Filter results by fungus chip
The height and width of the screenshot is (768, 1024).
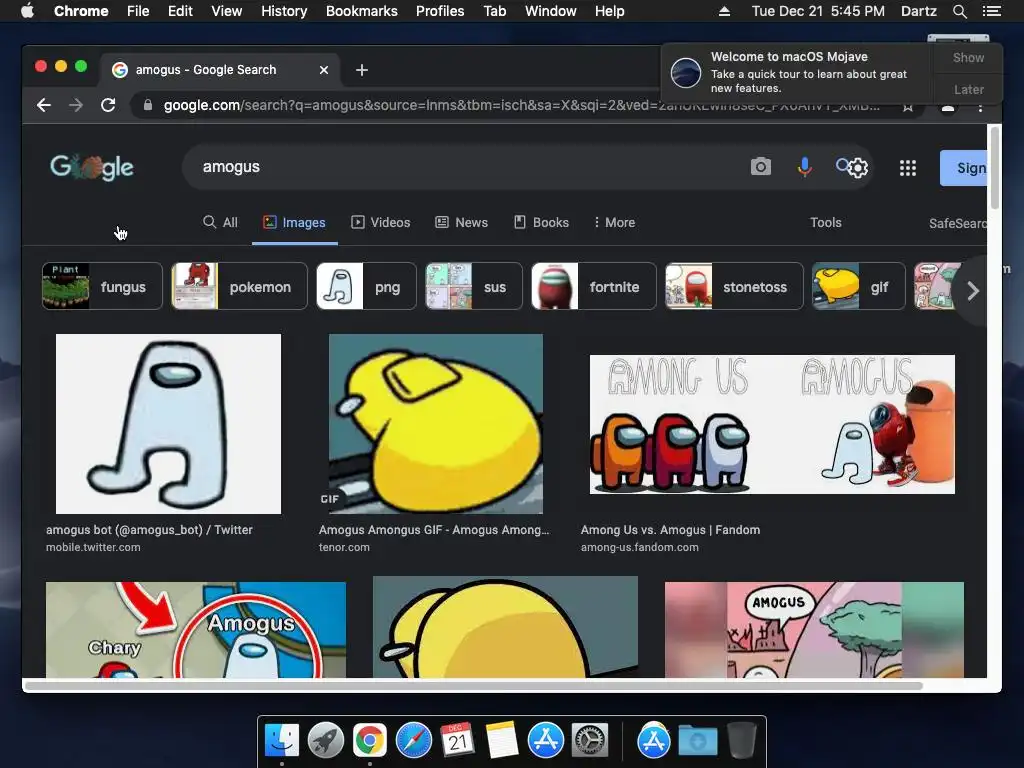(103, 286)
